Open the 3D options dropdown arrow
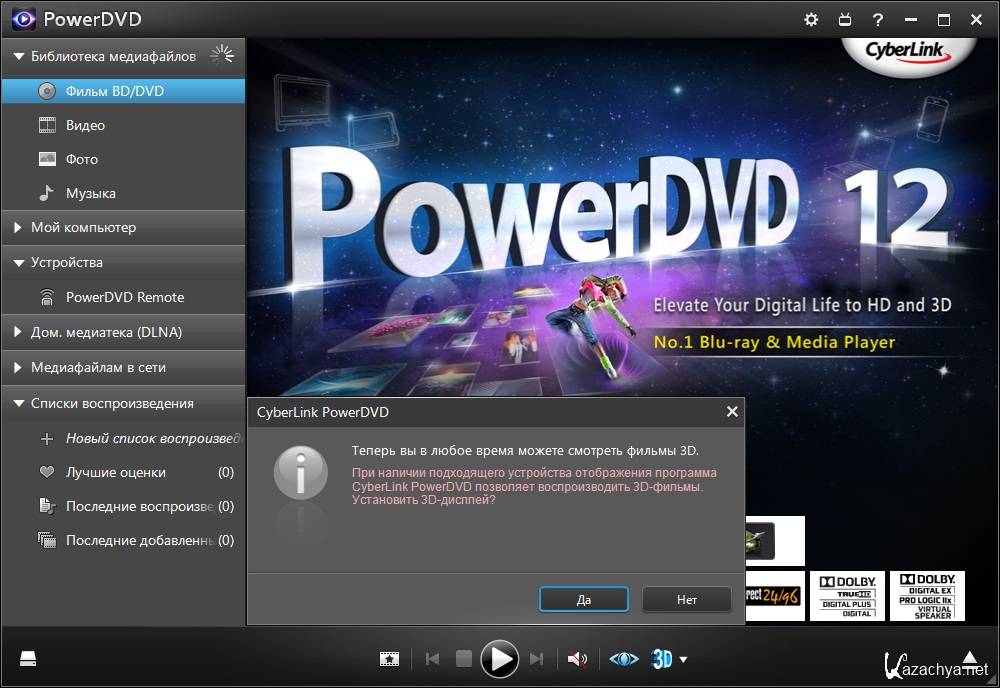 684,659
